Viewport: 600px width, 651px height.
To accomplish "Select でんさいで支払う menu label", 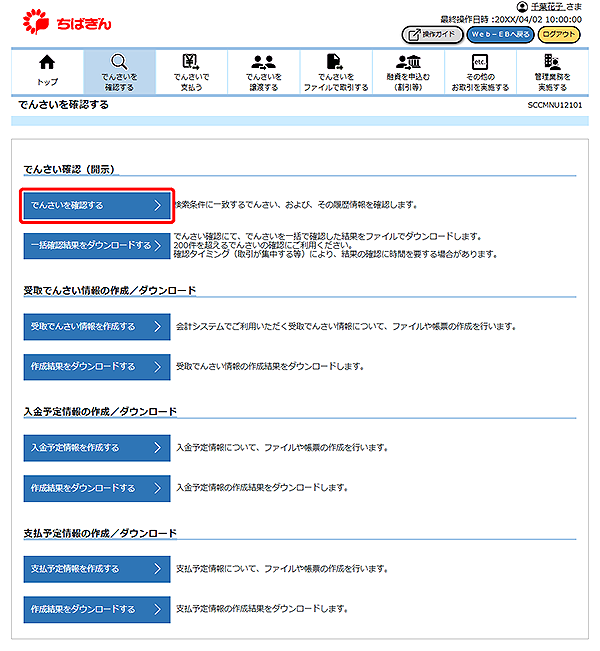I will point(191,82).
